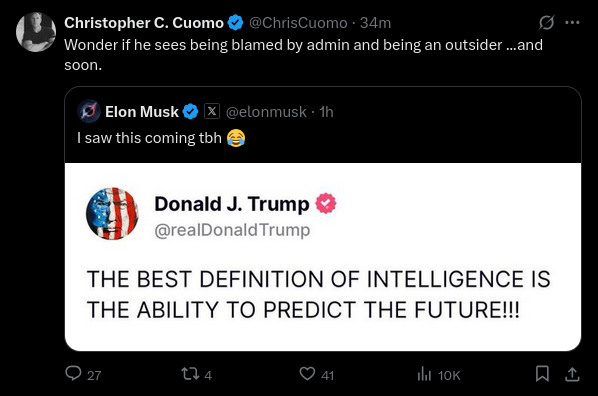Click Chris Cuomo's blue verified badge
Screen dimensions: 598x396
pyautogui.click(x=235, y=23)
